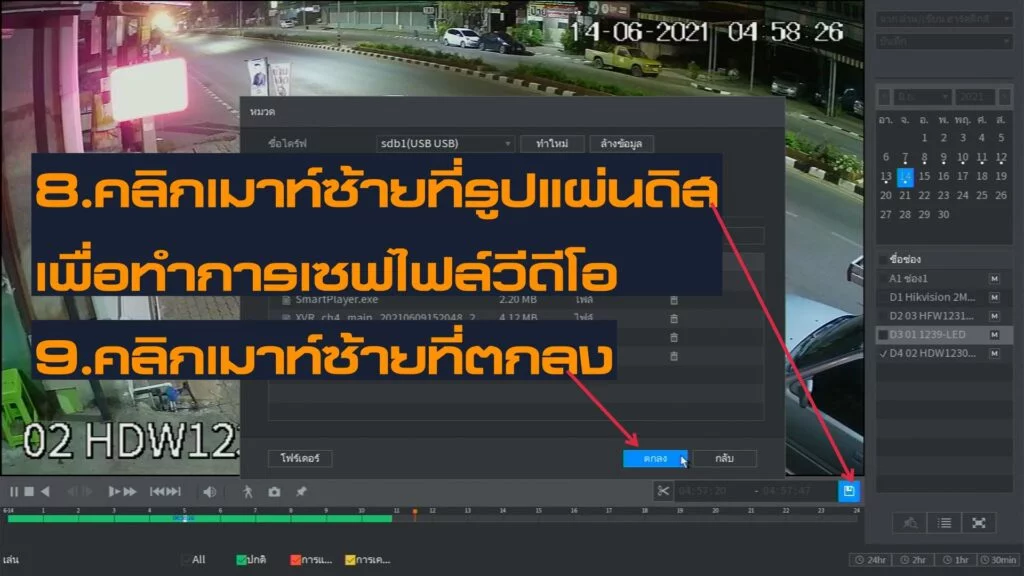Expand the calendar month dropdown
Viewport: 1024px width, 576px height.
coord(914,97)
